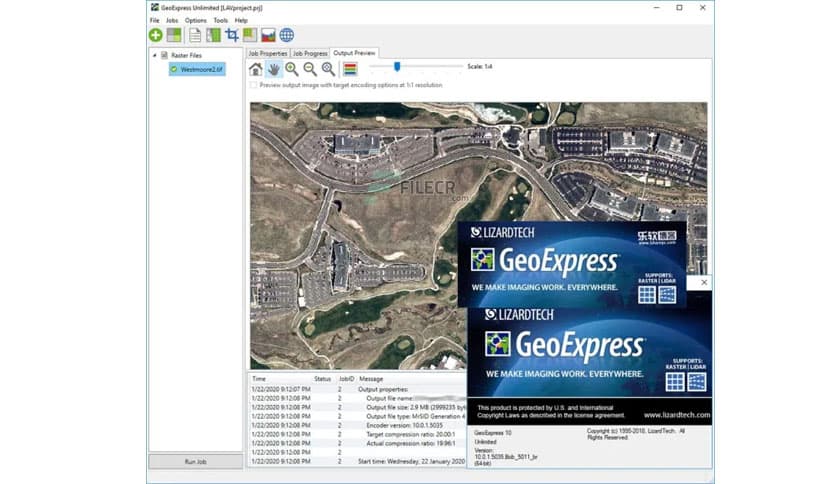Screen dimensions: 836x484
Task: Click the 'GeoExpress 10' text in About dialog
Action: [x=493, y=433]
